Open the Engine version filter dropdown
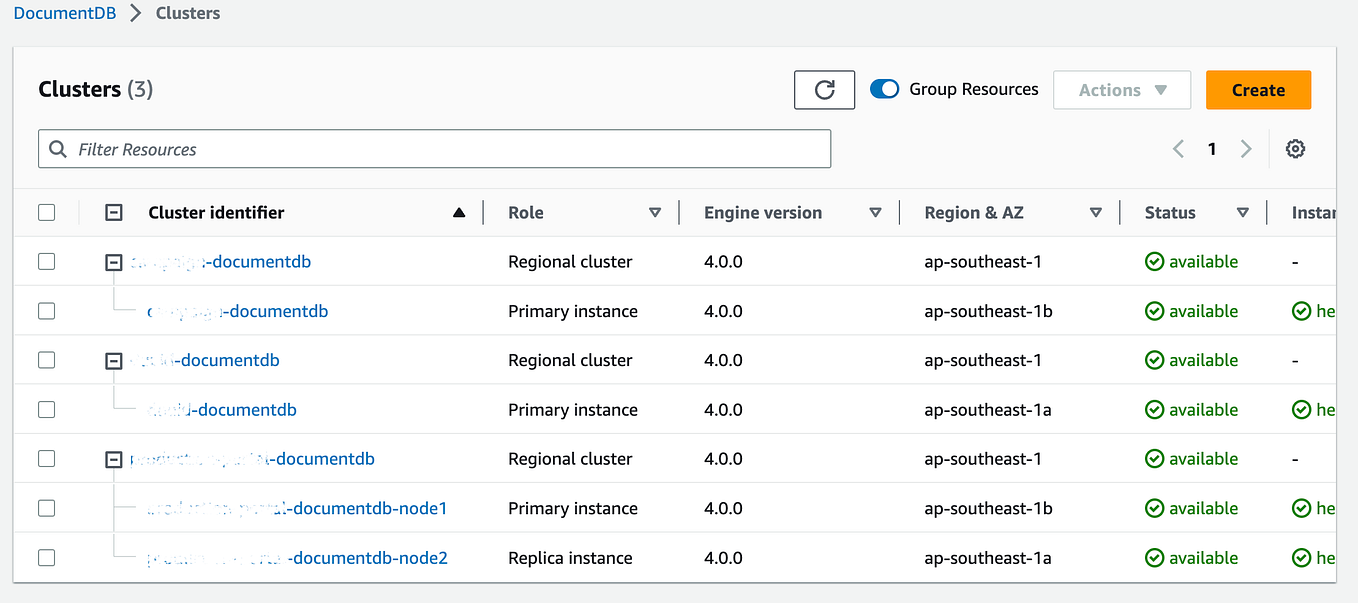Image resolution: width=1358 pixels, height=603 pixels. coord(875,212)
